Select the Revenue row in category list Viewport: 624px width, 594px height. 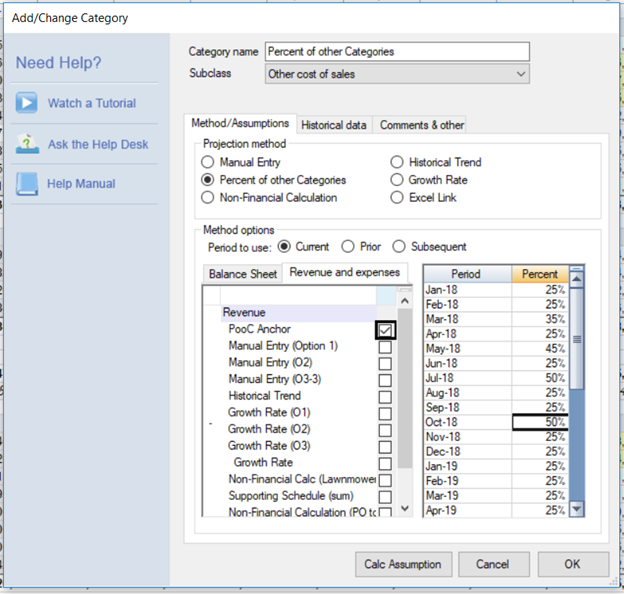[298, 313]
